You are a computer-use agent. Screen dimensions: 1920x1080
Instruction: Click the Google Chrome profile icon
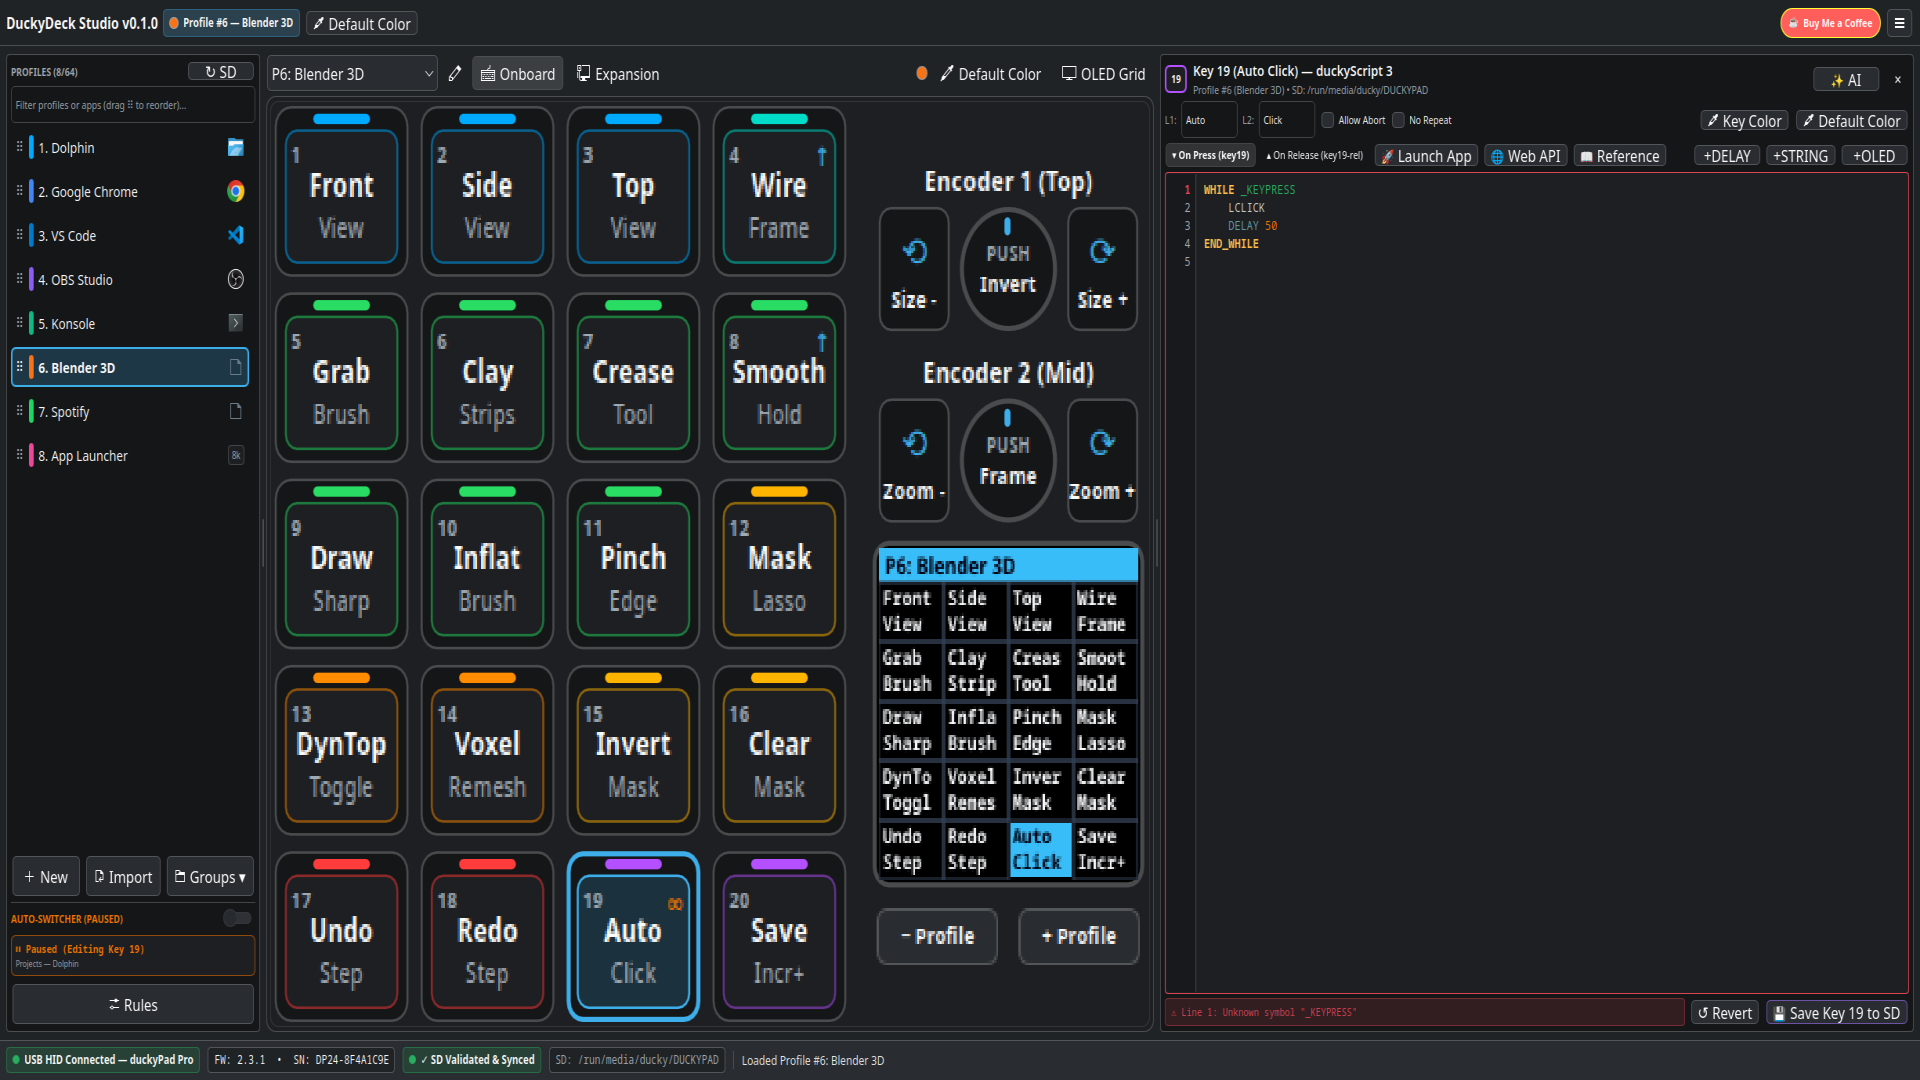pos(236,191)
